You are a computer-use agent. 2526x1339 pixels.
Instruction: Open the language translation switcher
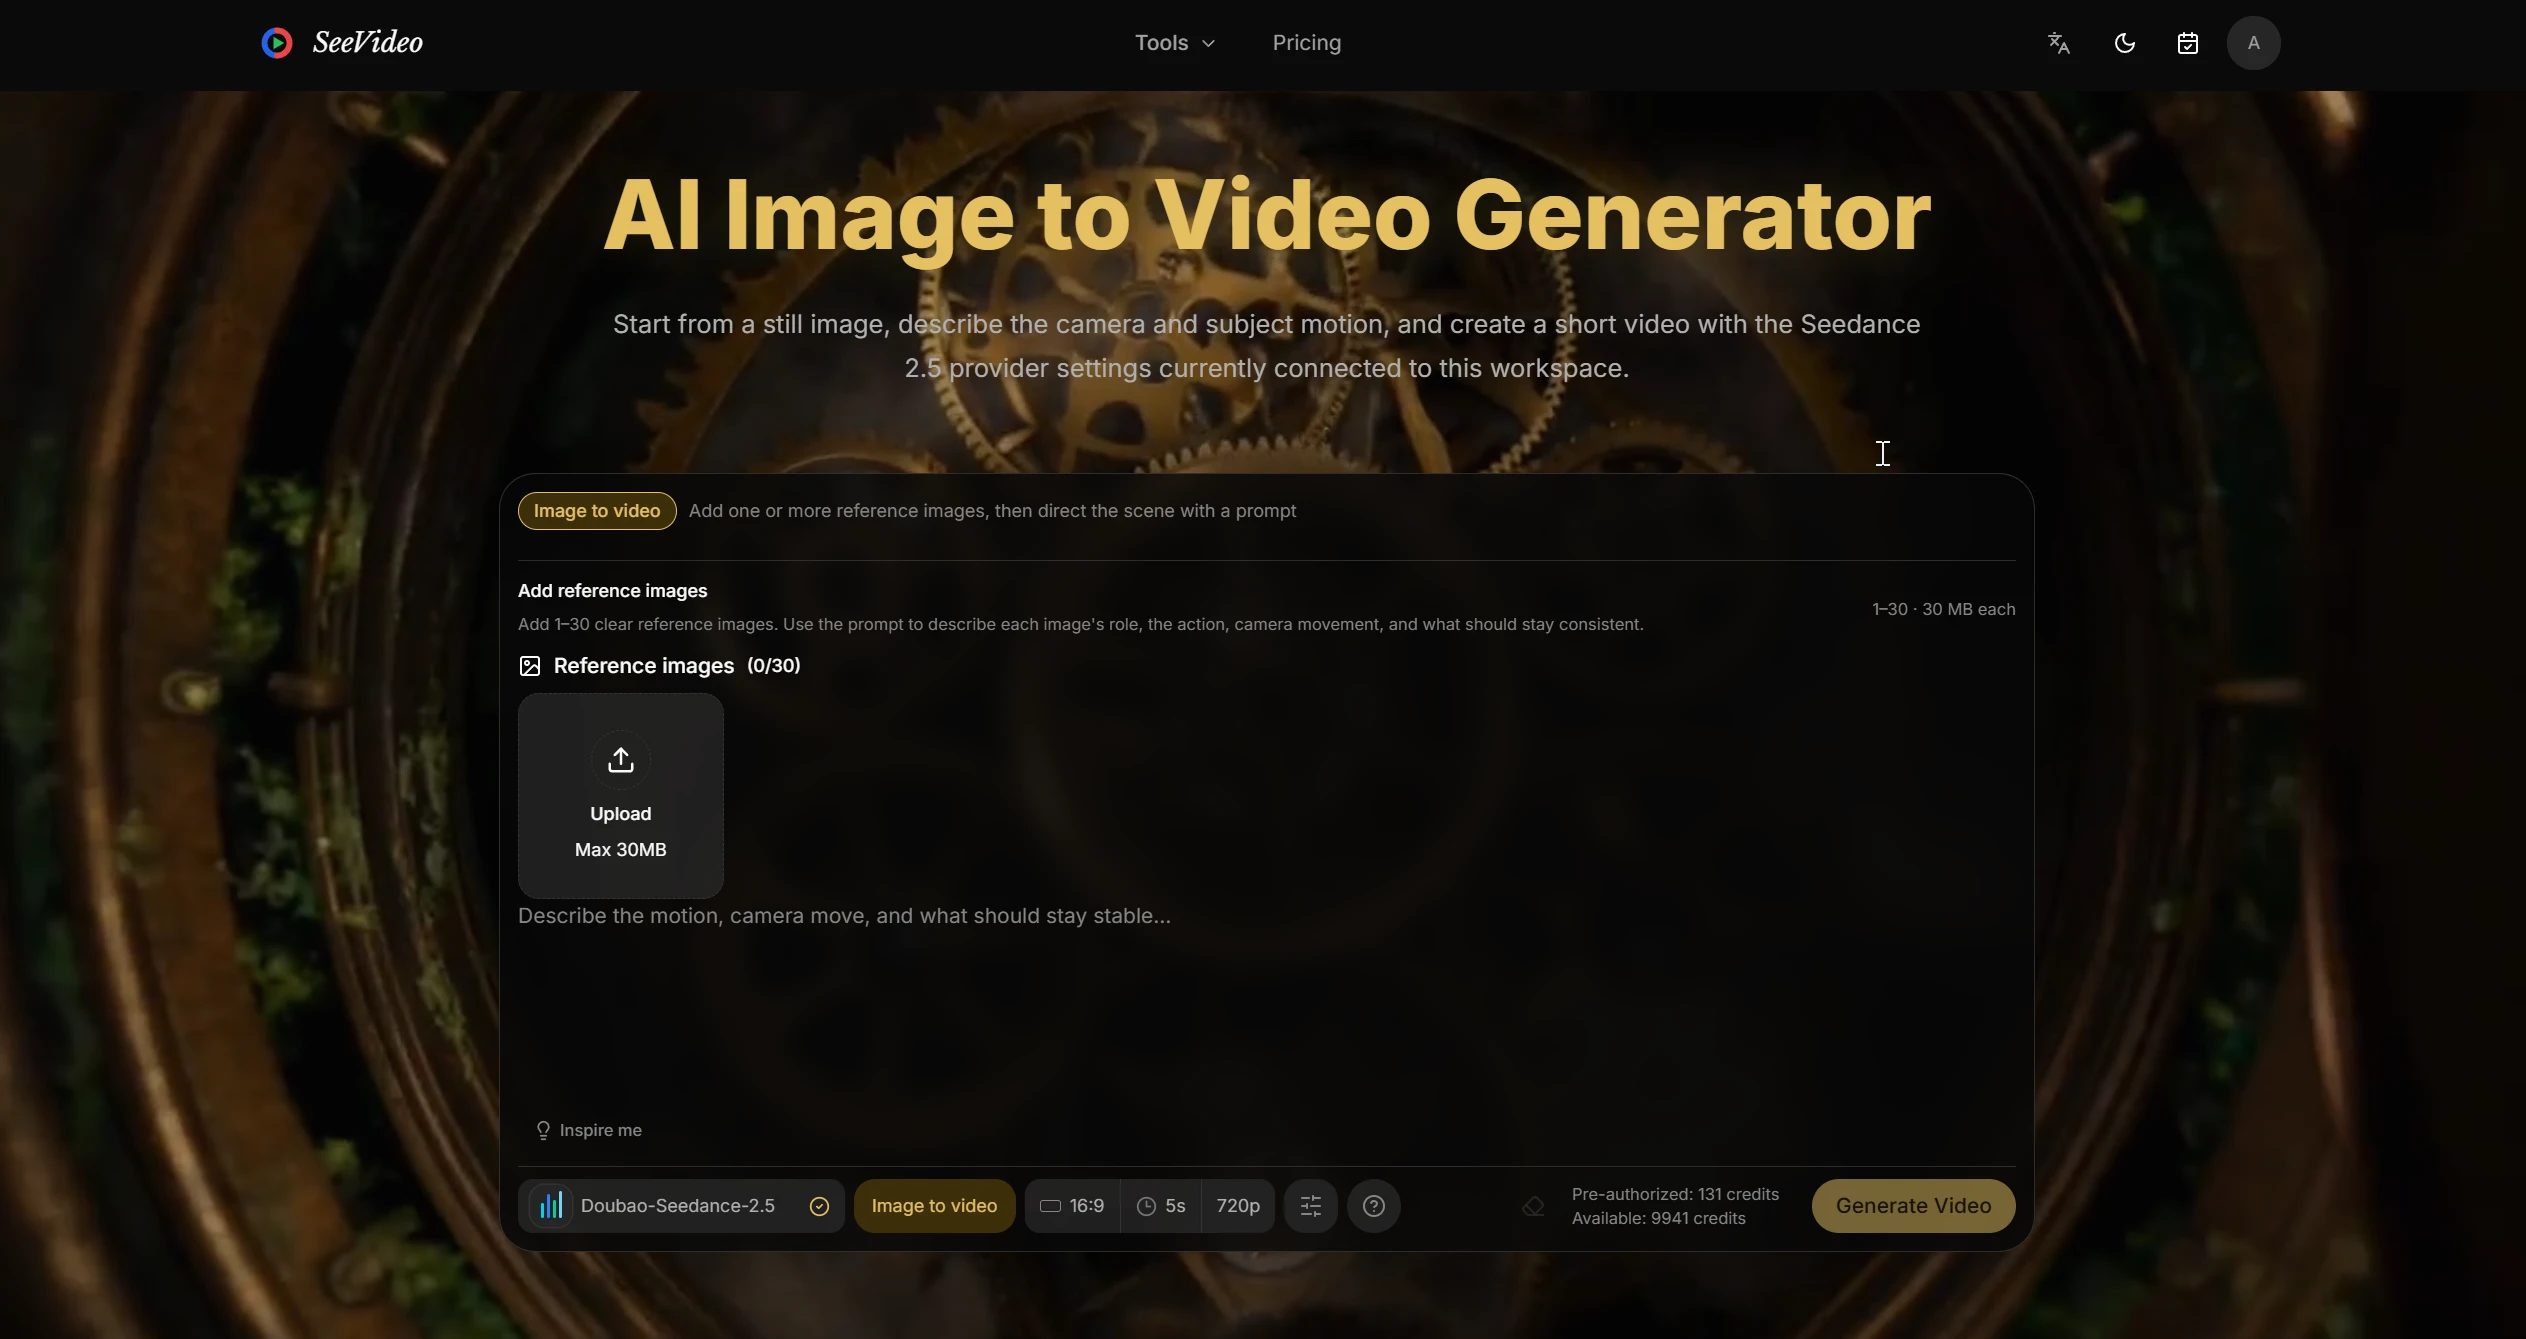click(x=2058, y=43)
